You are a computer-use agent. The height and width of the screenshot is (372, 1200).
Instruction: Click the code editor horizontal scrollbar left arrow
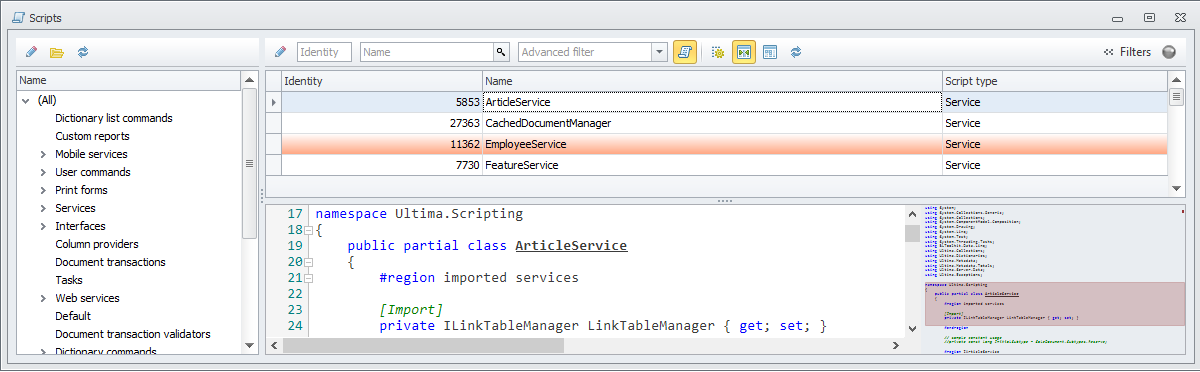(x=275, y=345)
